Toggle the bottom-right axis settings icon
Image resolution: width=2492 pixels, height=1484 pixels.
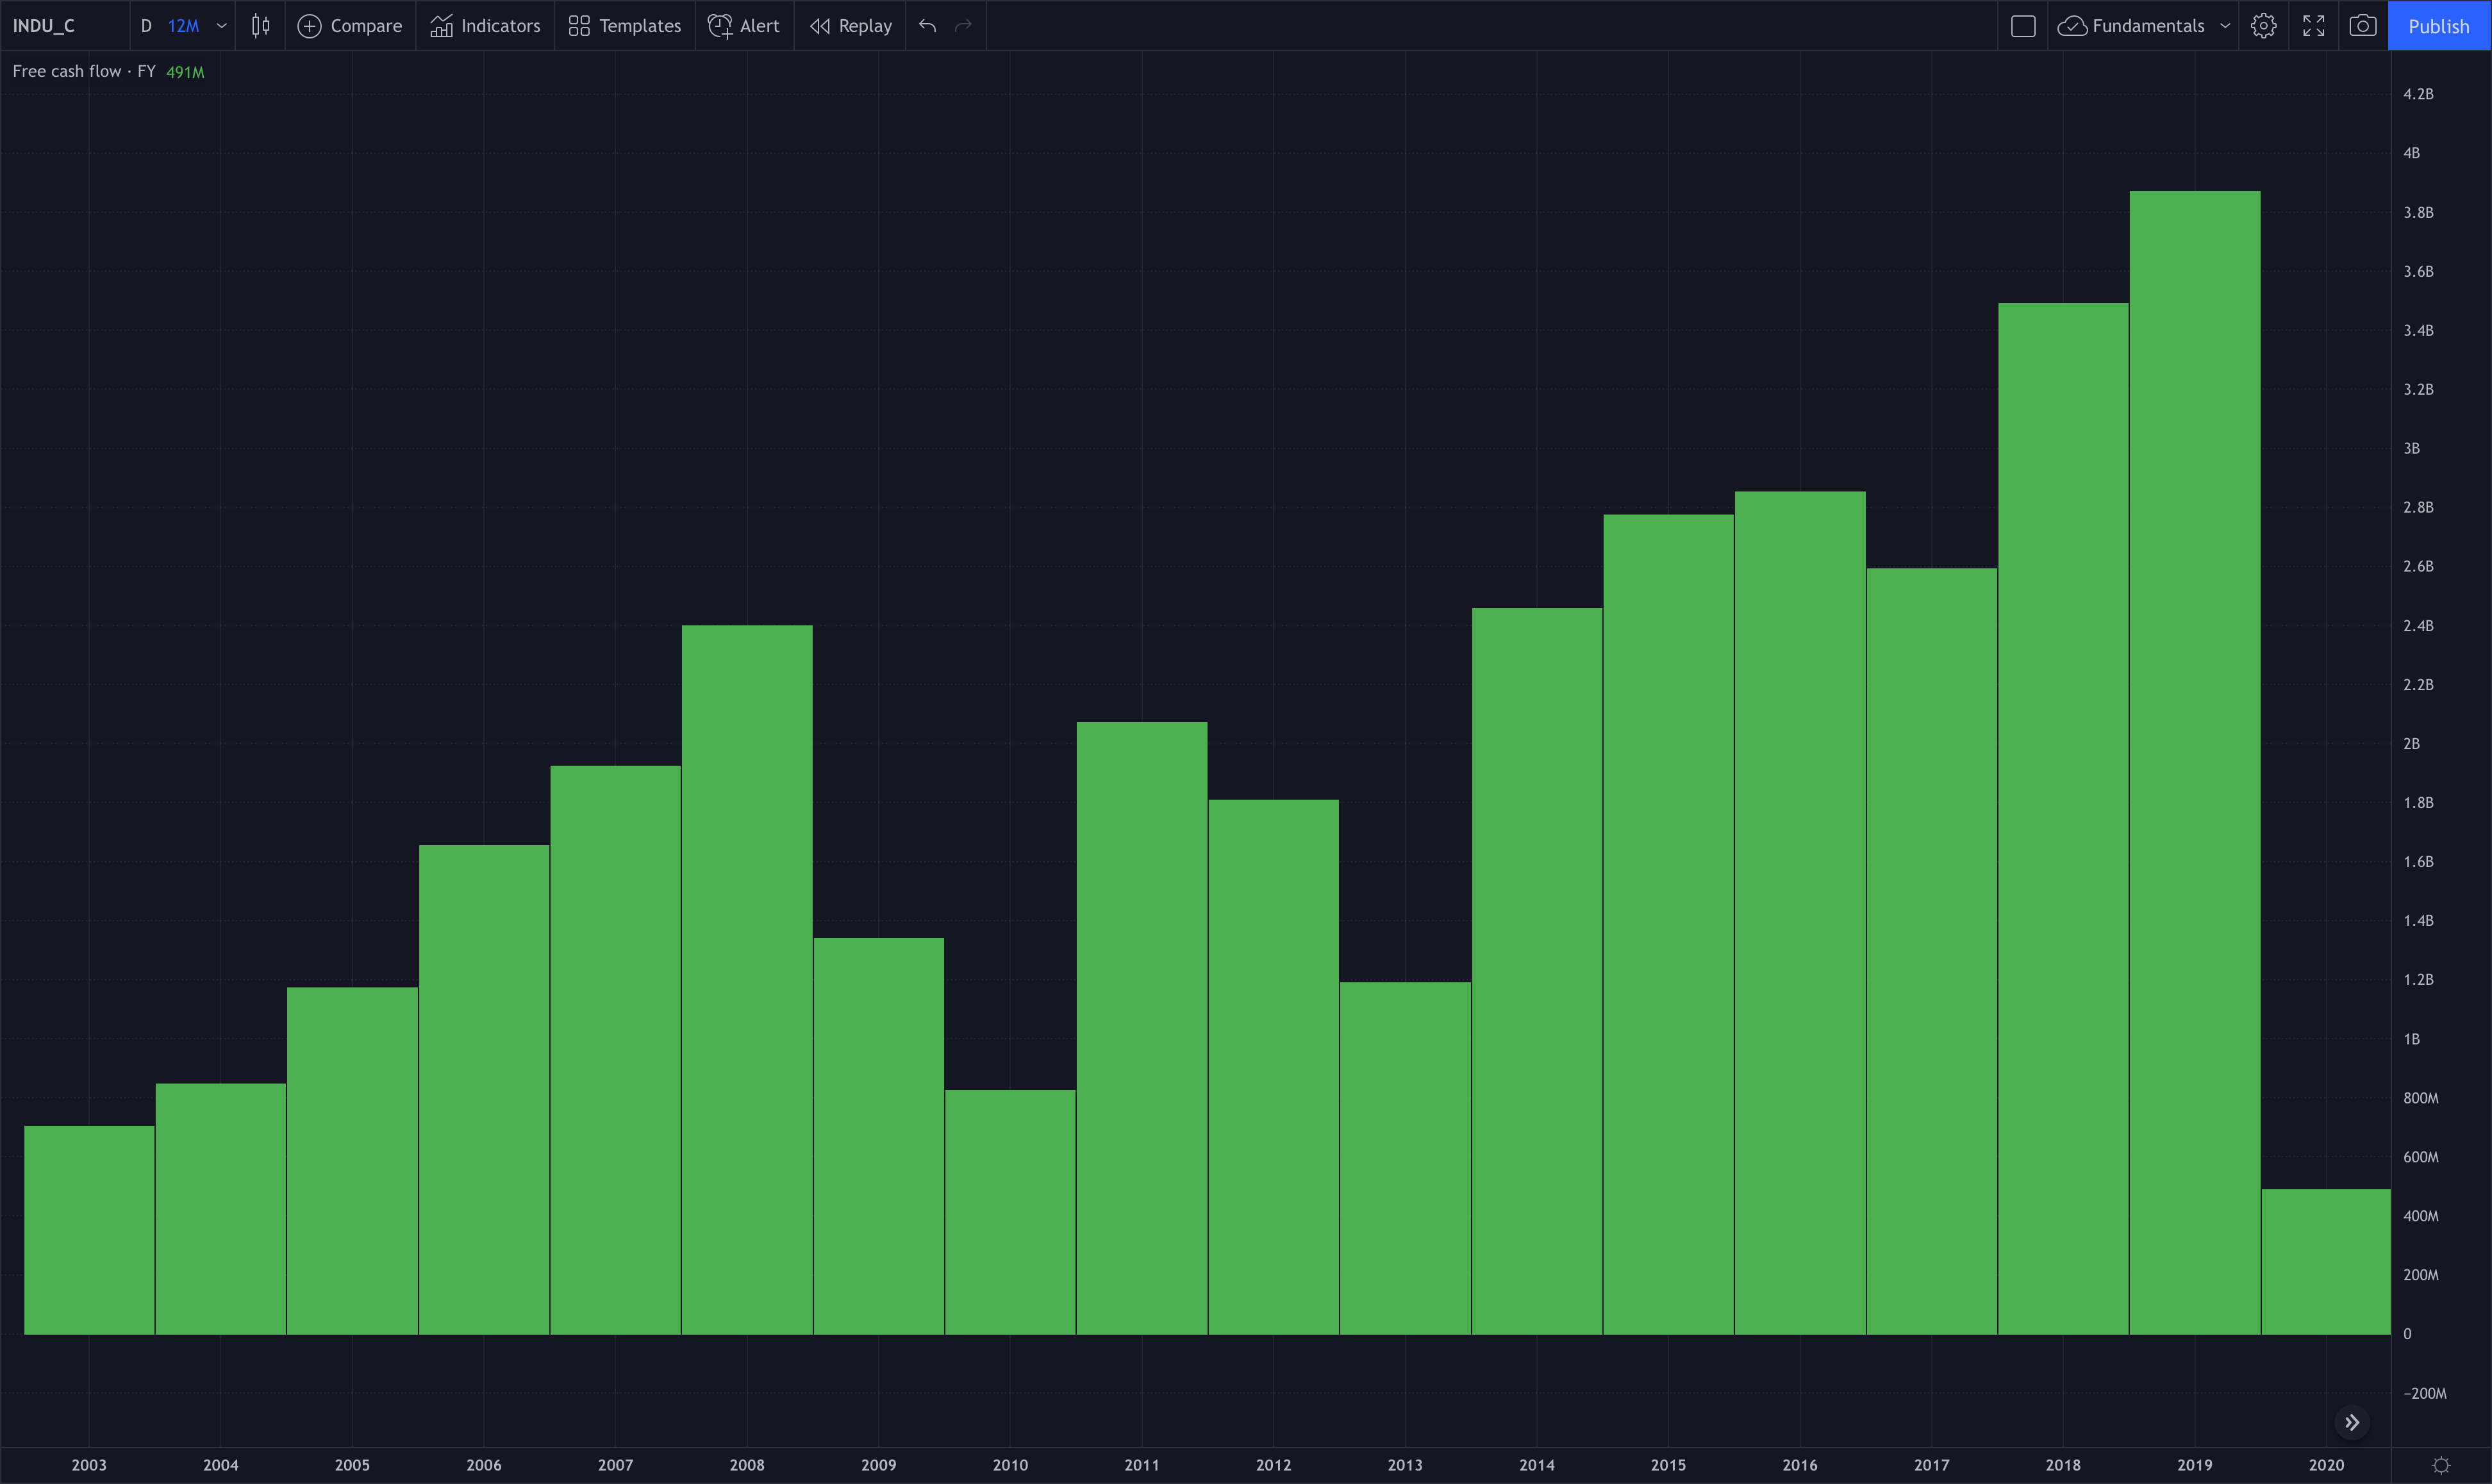click(x=2440, y=1465)
